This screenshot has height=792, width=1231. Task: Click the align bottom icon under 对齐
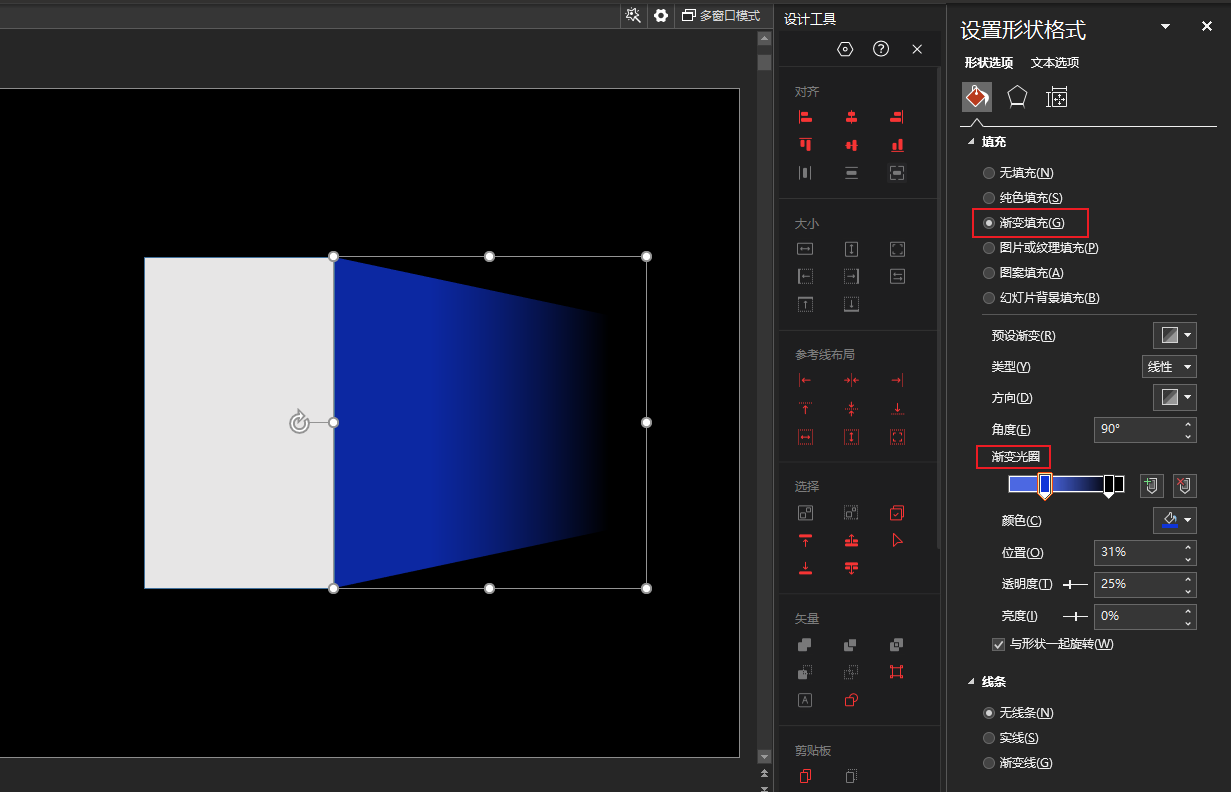point(897,145)
